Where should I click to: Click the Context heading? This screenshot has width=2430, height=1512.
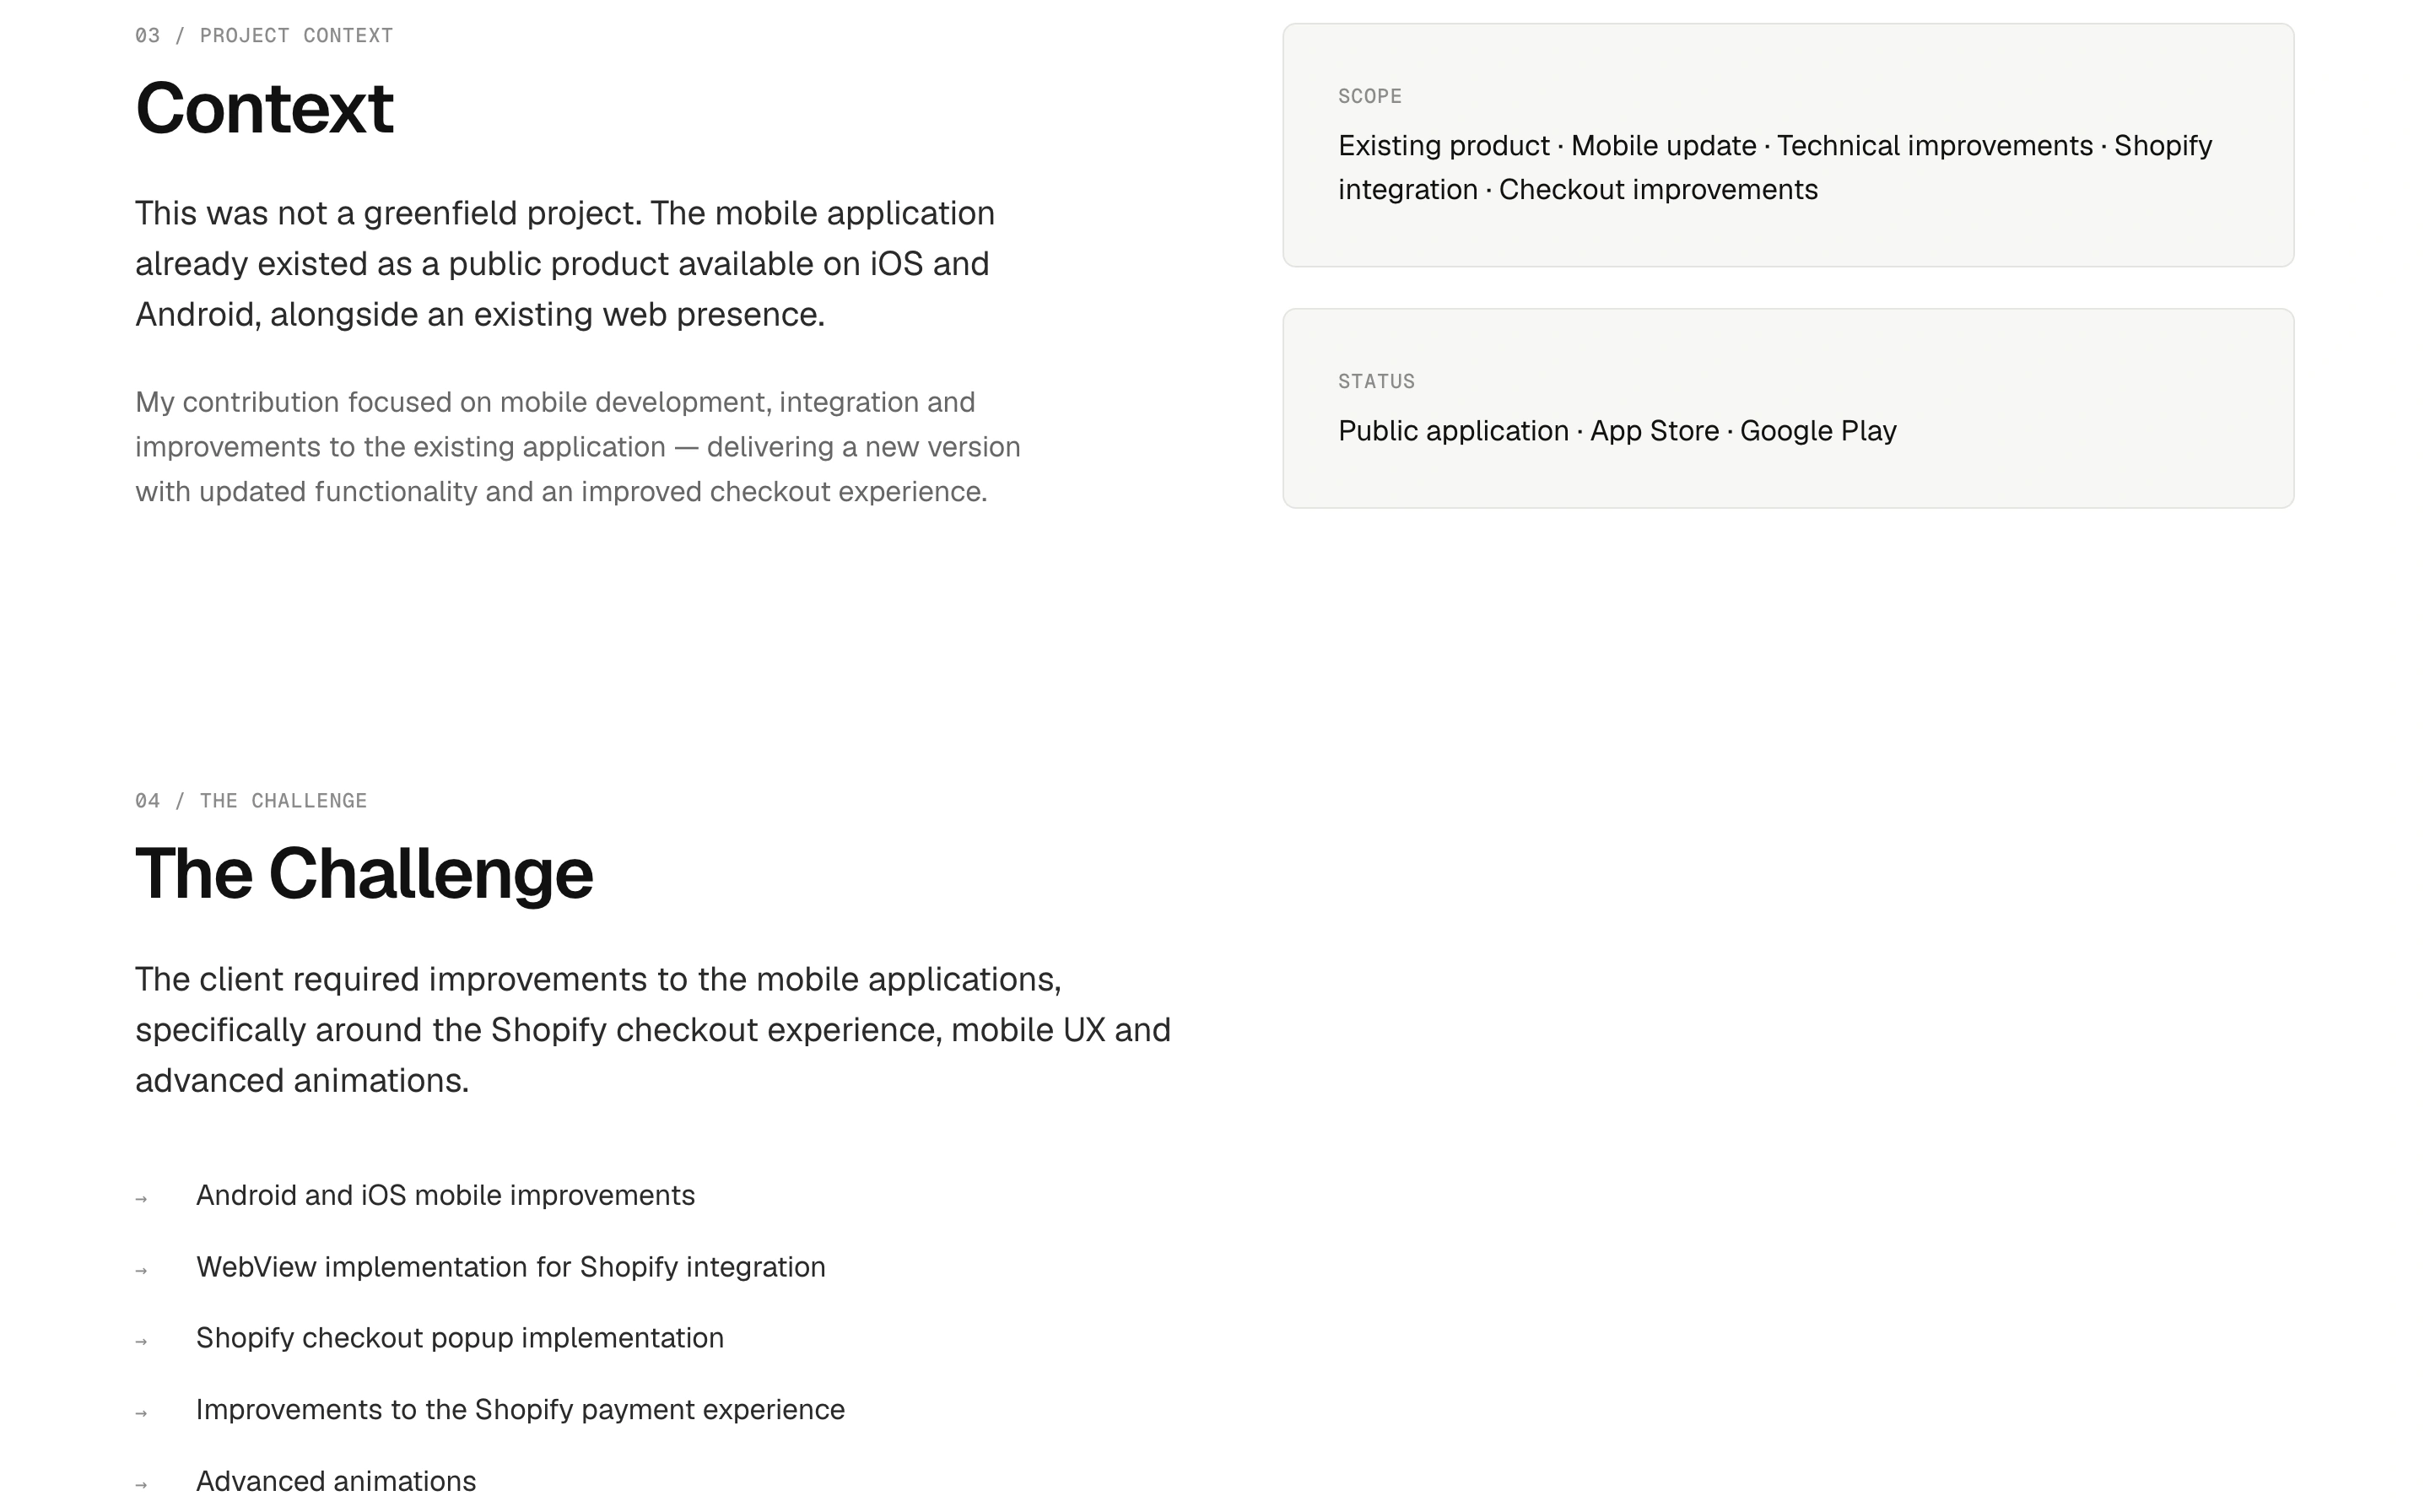(264, 108)
